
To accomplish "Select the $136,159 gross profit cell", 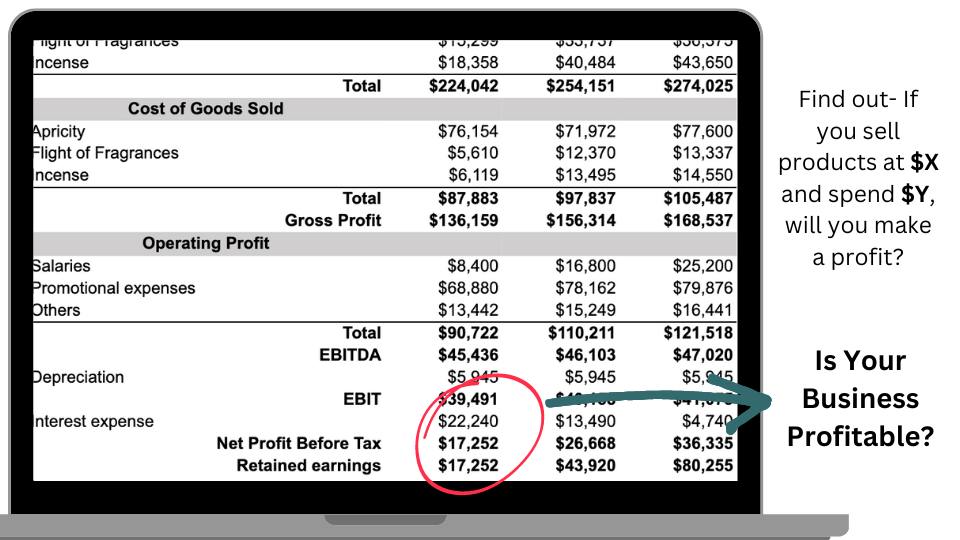I will pyautogui.click(x=463, y=220).
